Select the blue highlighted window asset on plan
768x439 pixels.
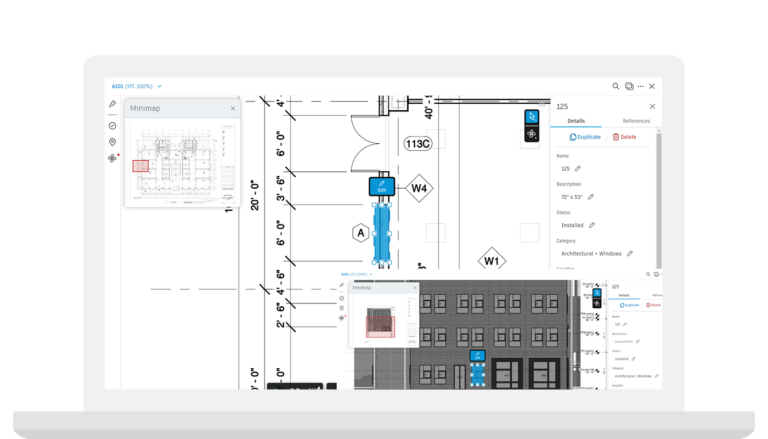tap(382, 233)
